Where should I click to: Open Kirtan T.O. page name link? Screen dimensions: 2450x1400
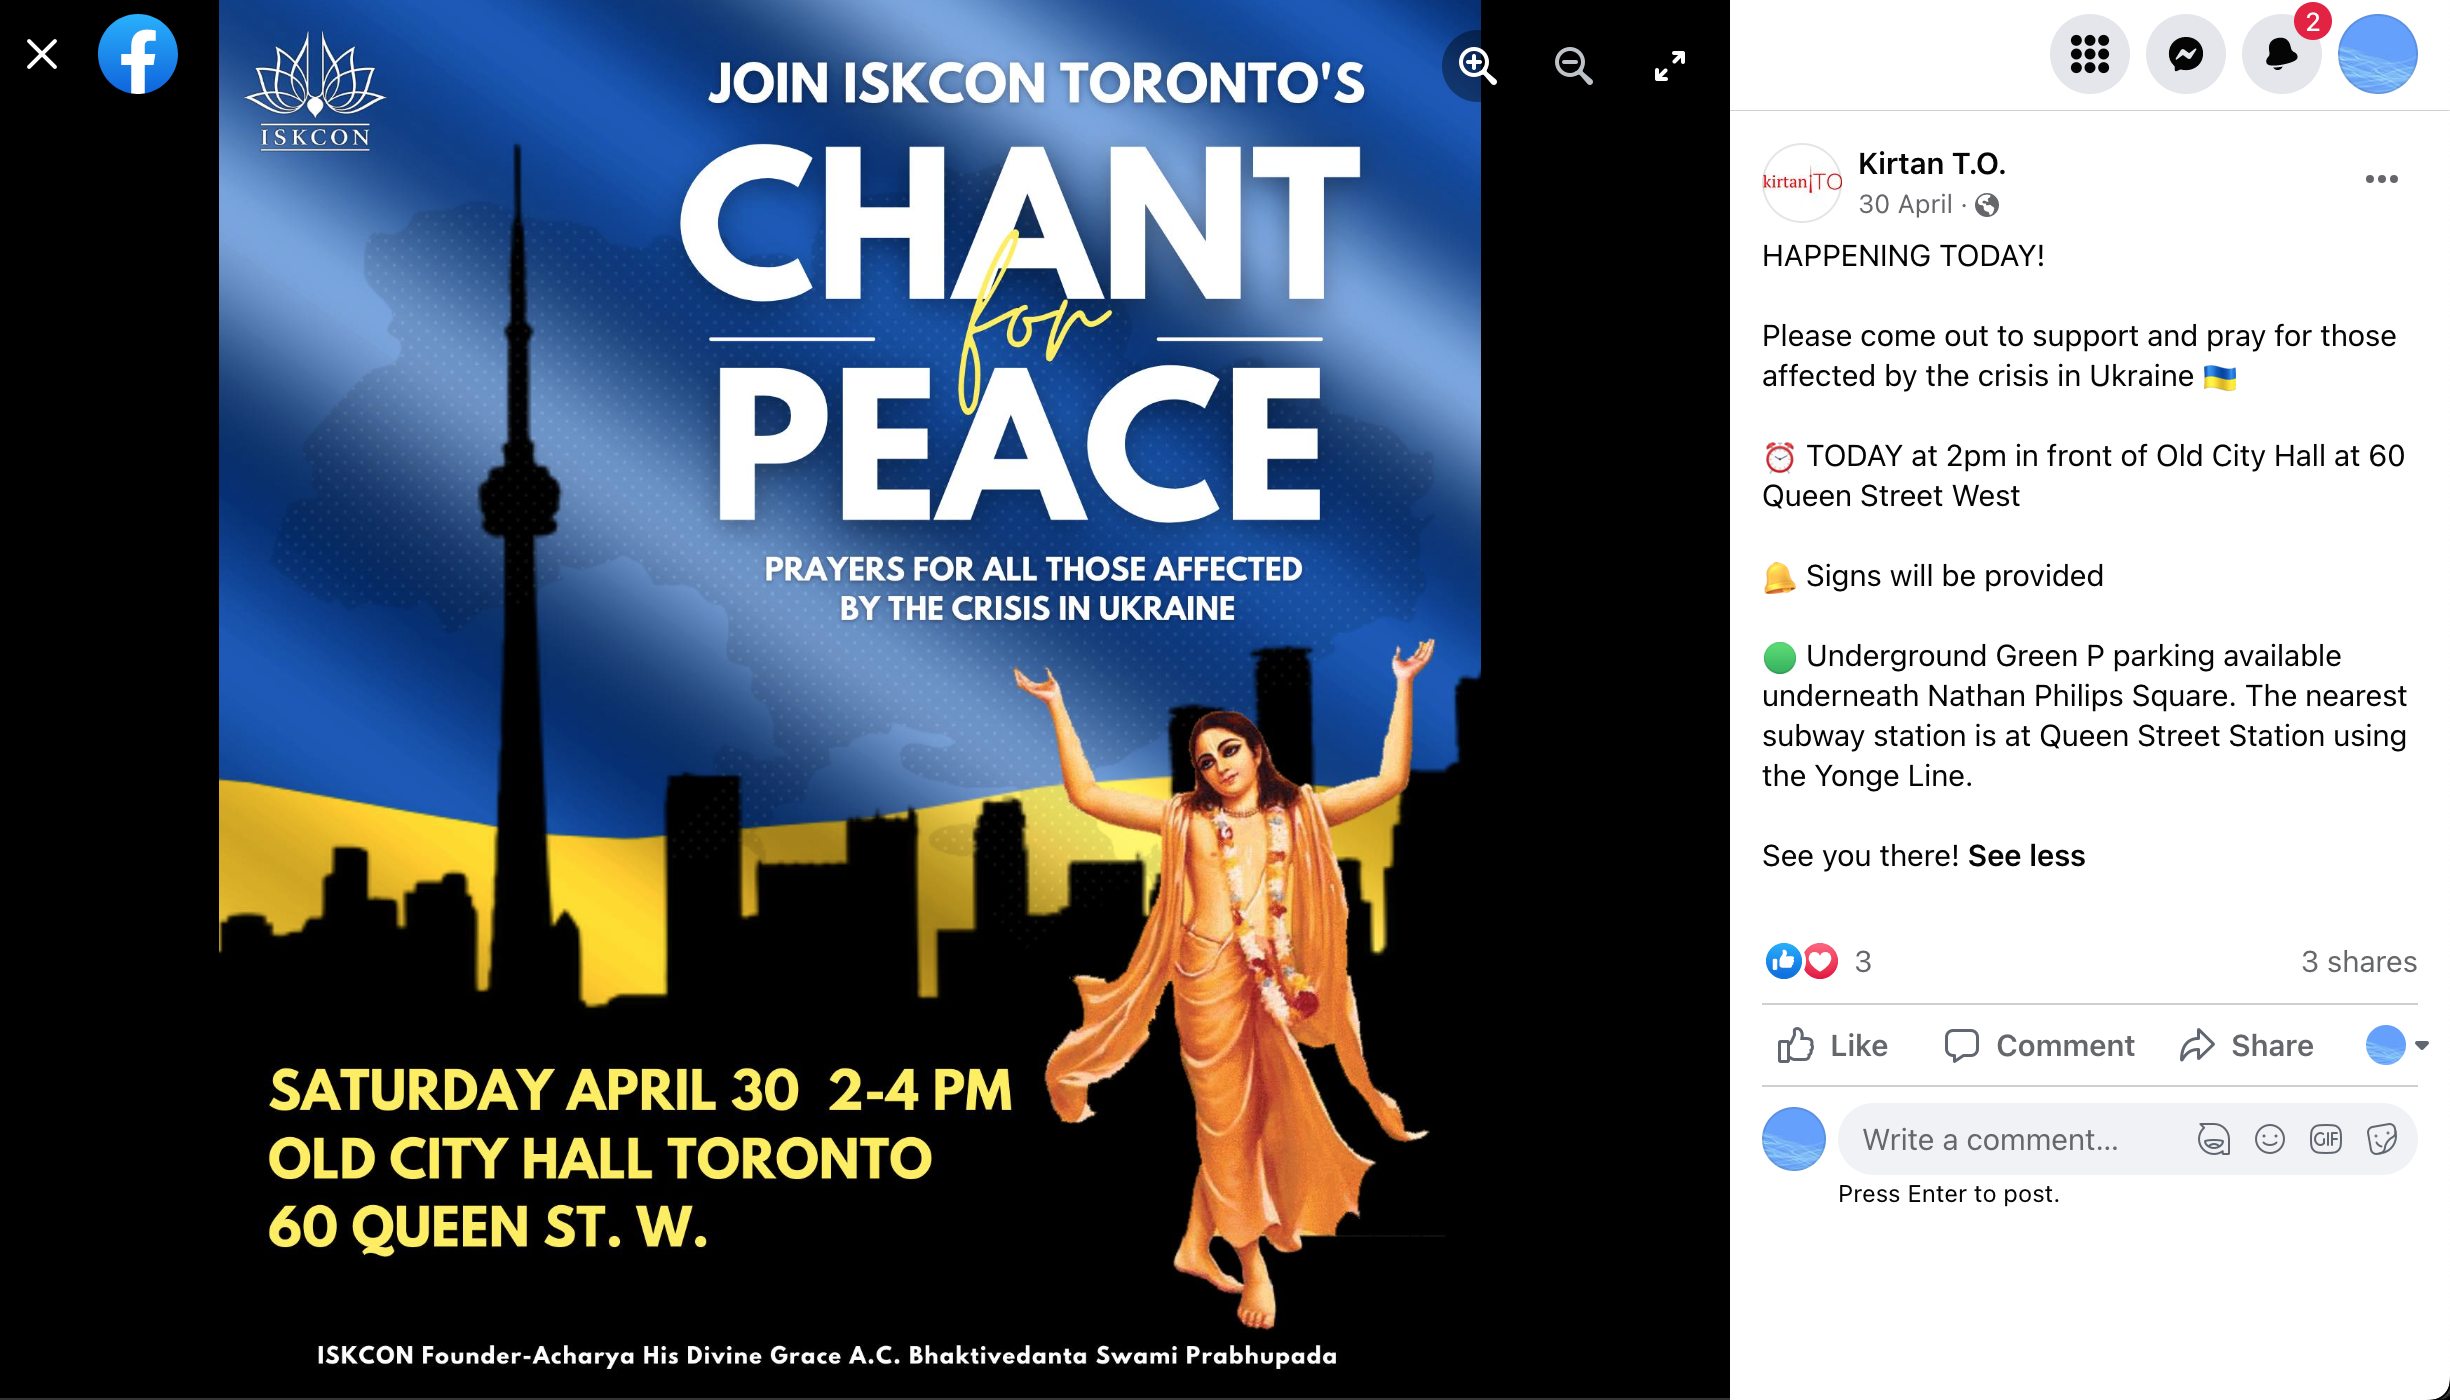[1932, 164]
